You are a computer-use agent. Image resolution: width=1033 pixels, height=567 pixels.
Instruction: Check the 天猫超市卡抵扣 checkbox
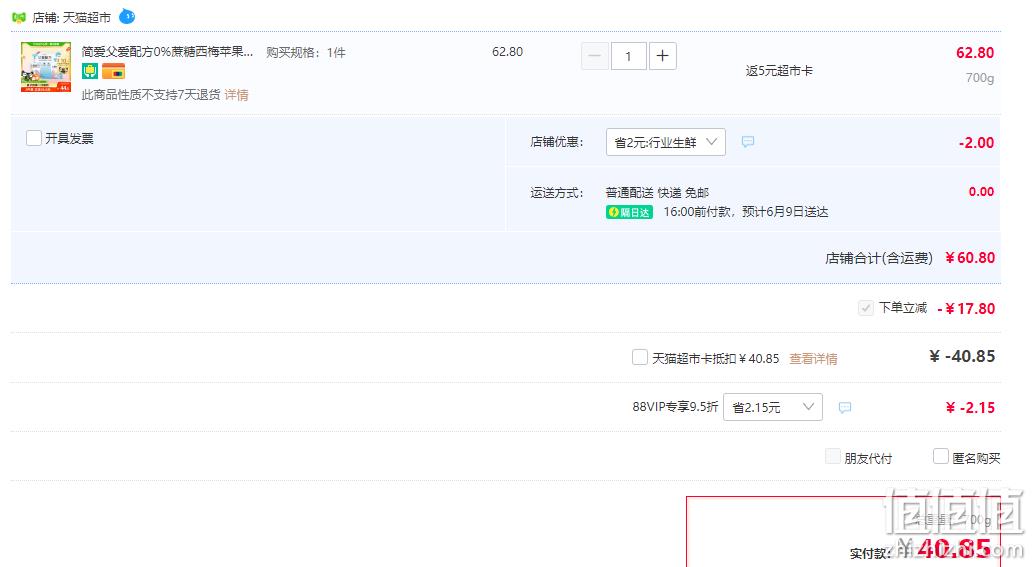tap(640, 358)
